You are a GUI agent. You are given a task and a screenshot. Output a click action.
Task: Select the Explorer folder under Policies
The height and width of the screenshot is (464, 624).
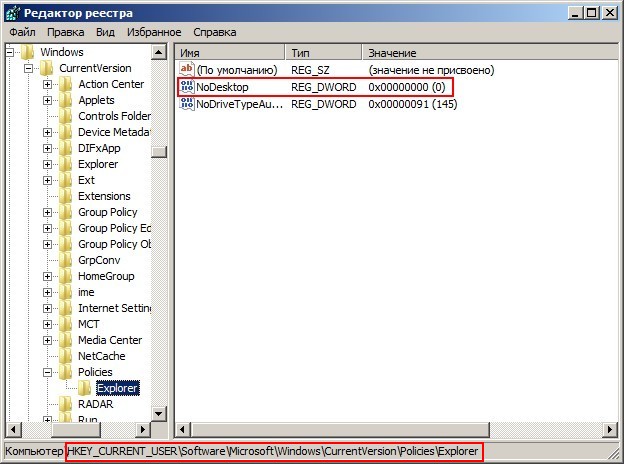click(117, 388)
